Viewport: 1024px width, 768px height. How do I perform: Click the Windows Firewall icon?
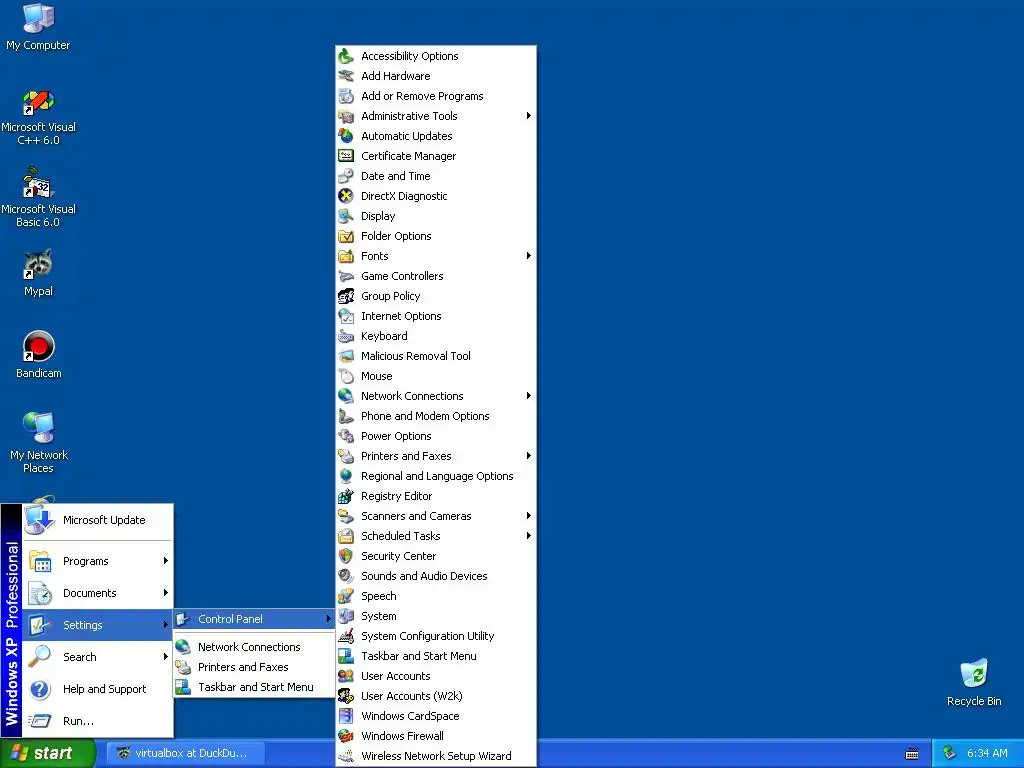[346, 736]
